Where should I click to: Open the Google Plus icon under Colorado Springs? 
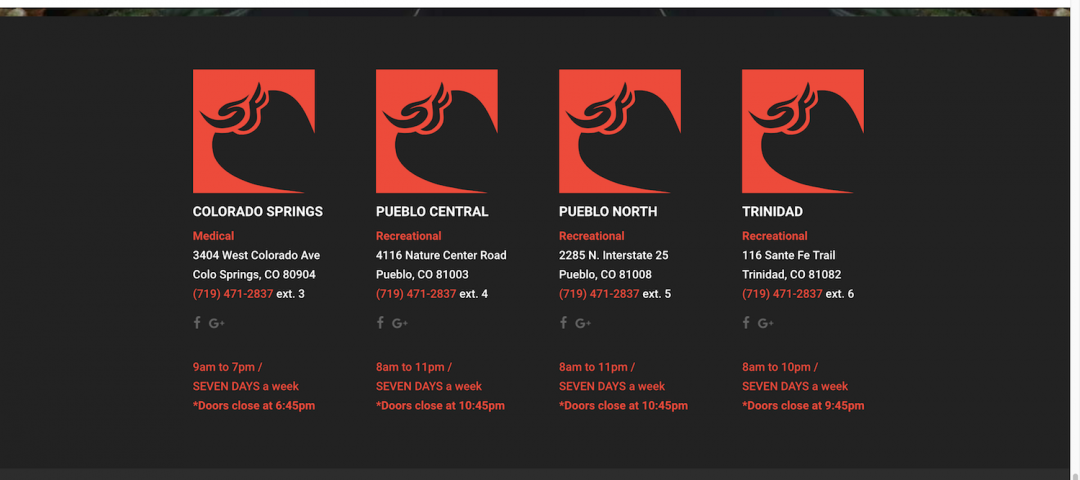[x=217, y=323]
